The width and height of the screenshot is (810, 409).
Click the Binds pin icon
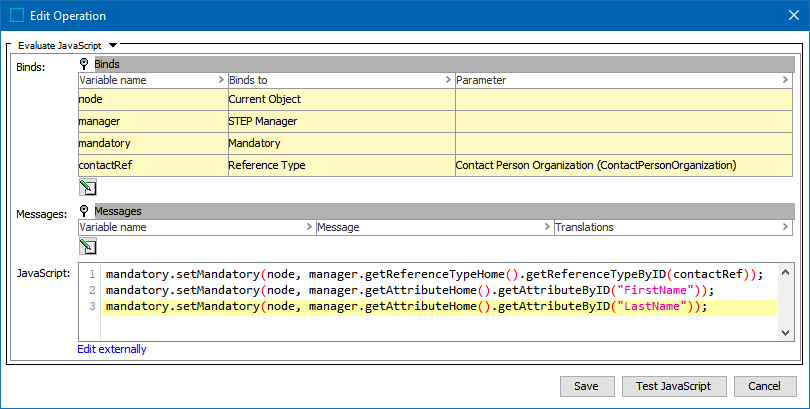pyautogui.click(x=85, y=63)
